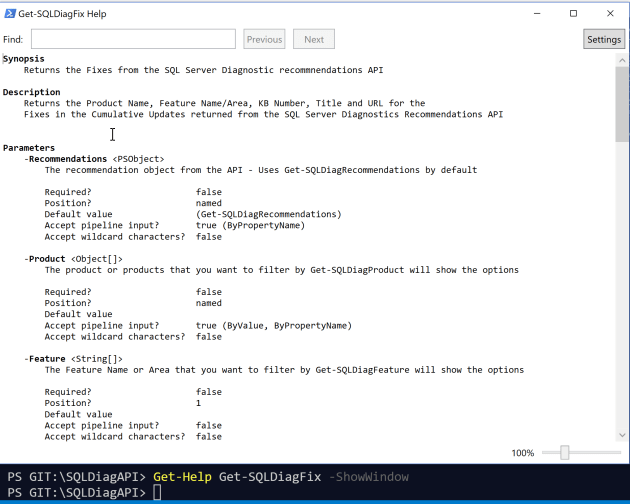Image resolution: width=630 pixels, height=504 pixels.
Task: Click the Previous search button
Action: 264,39
